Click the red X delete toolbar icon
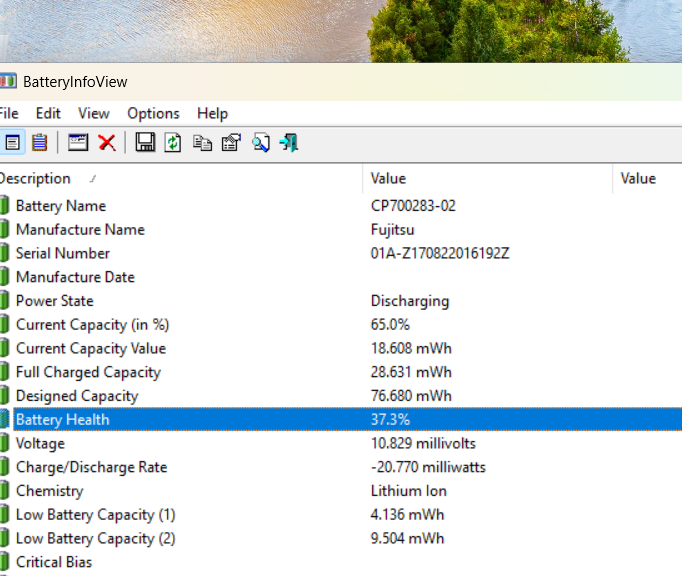 107,142
